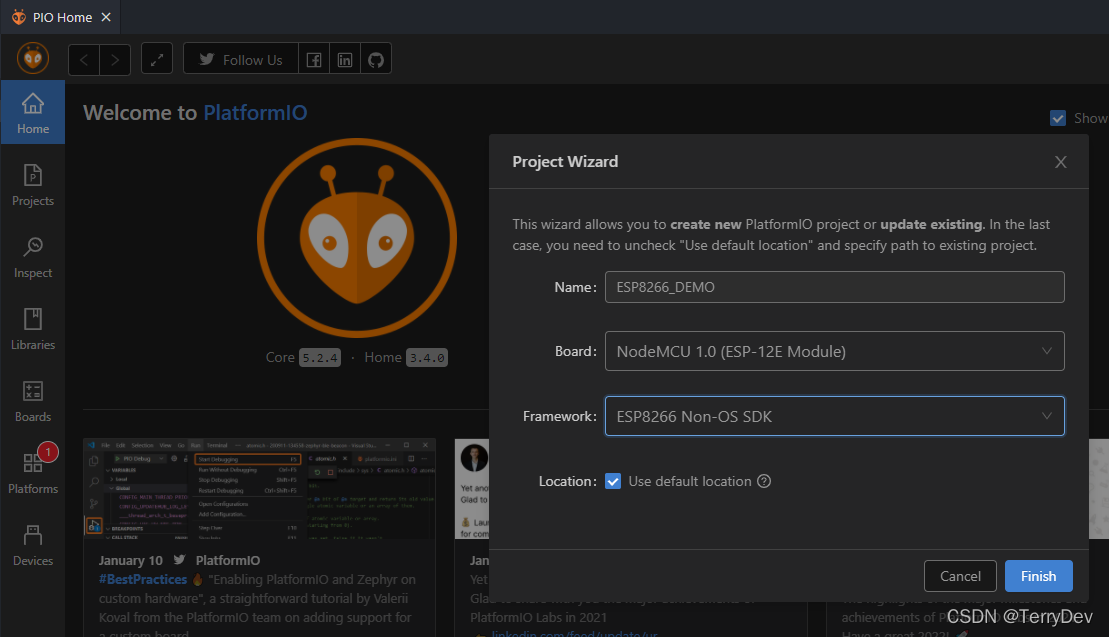This screenshot has height=637, width=1109.
Task: Open the Devices section in the sidebar
Action: click(33, 545)
